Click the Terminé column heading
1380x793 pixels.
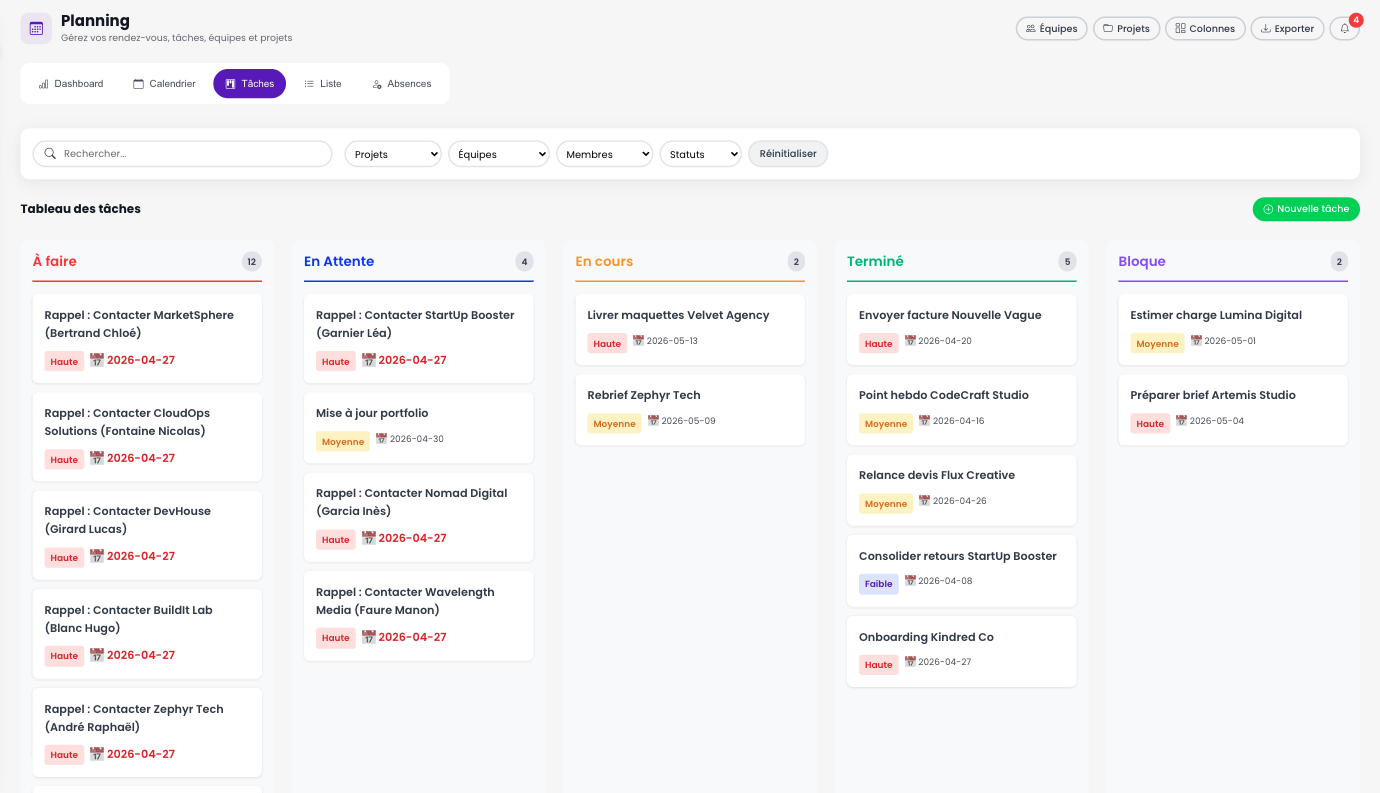click(875, 261)
